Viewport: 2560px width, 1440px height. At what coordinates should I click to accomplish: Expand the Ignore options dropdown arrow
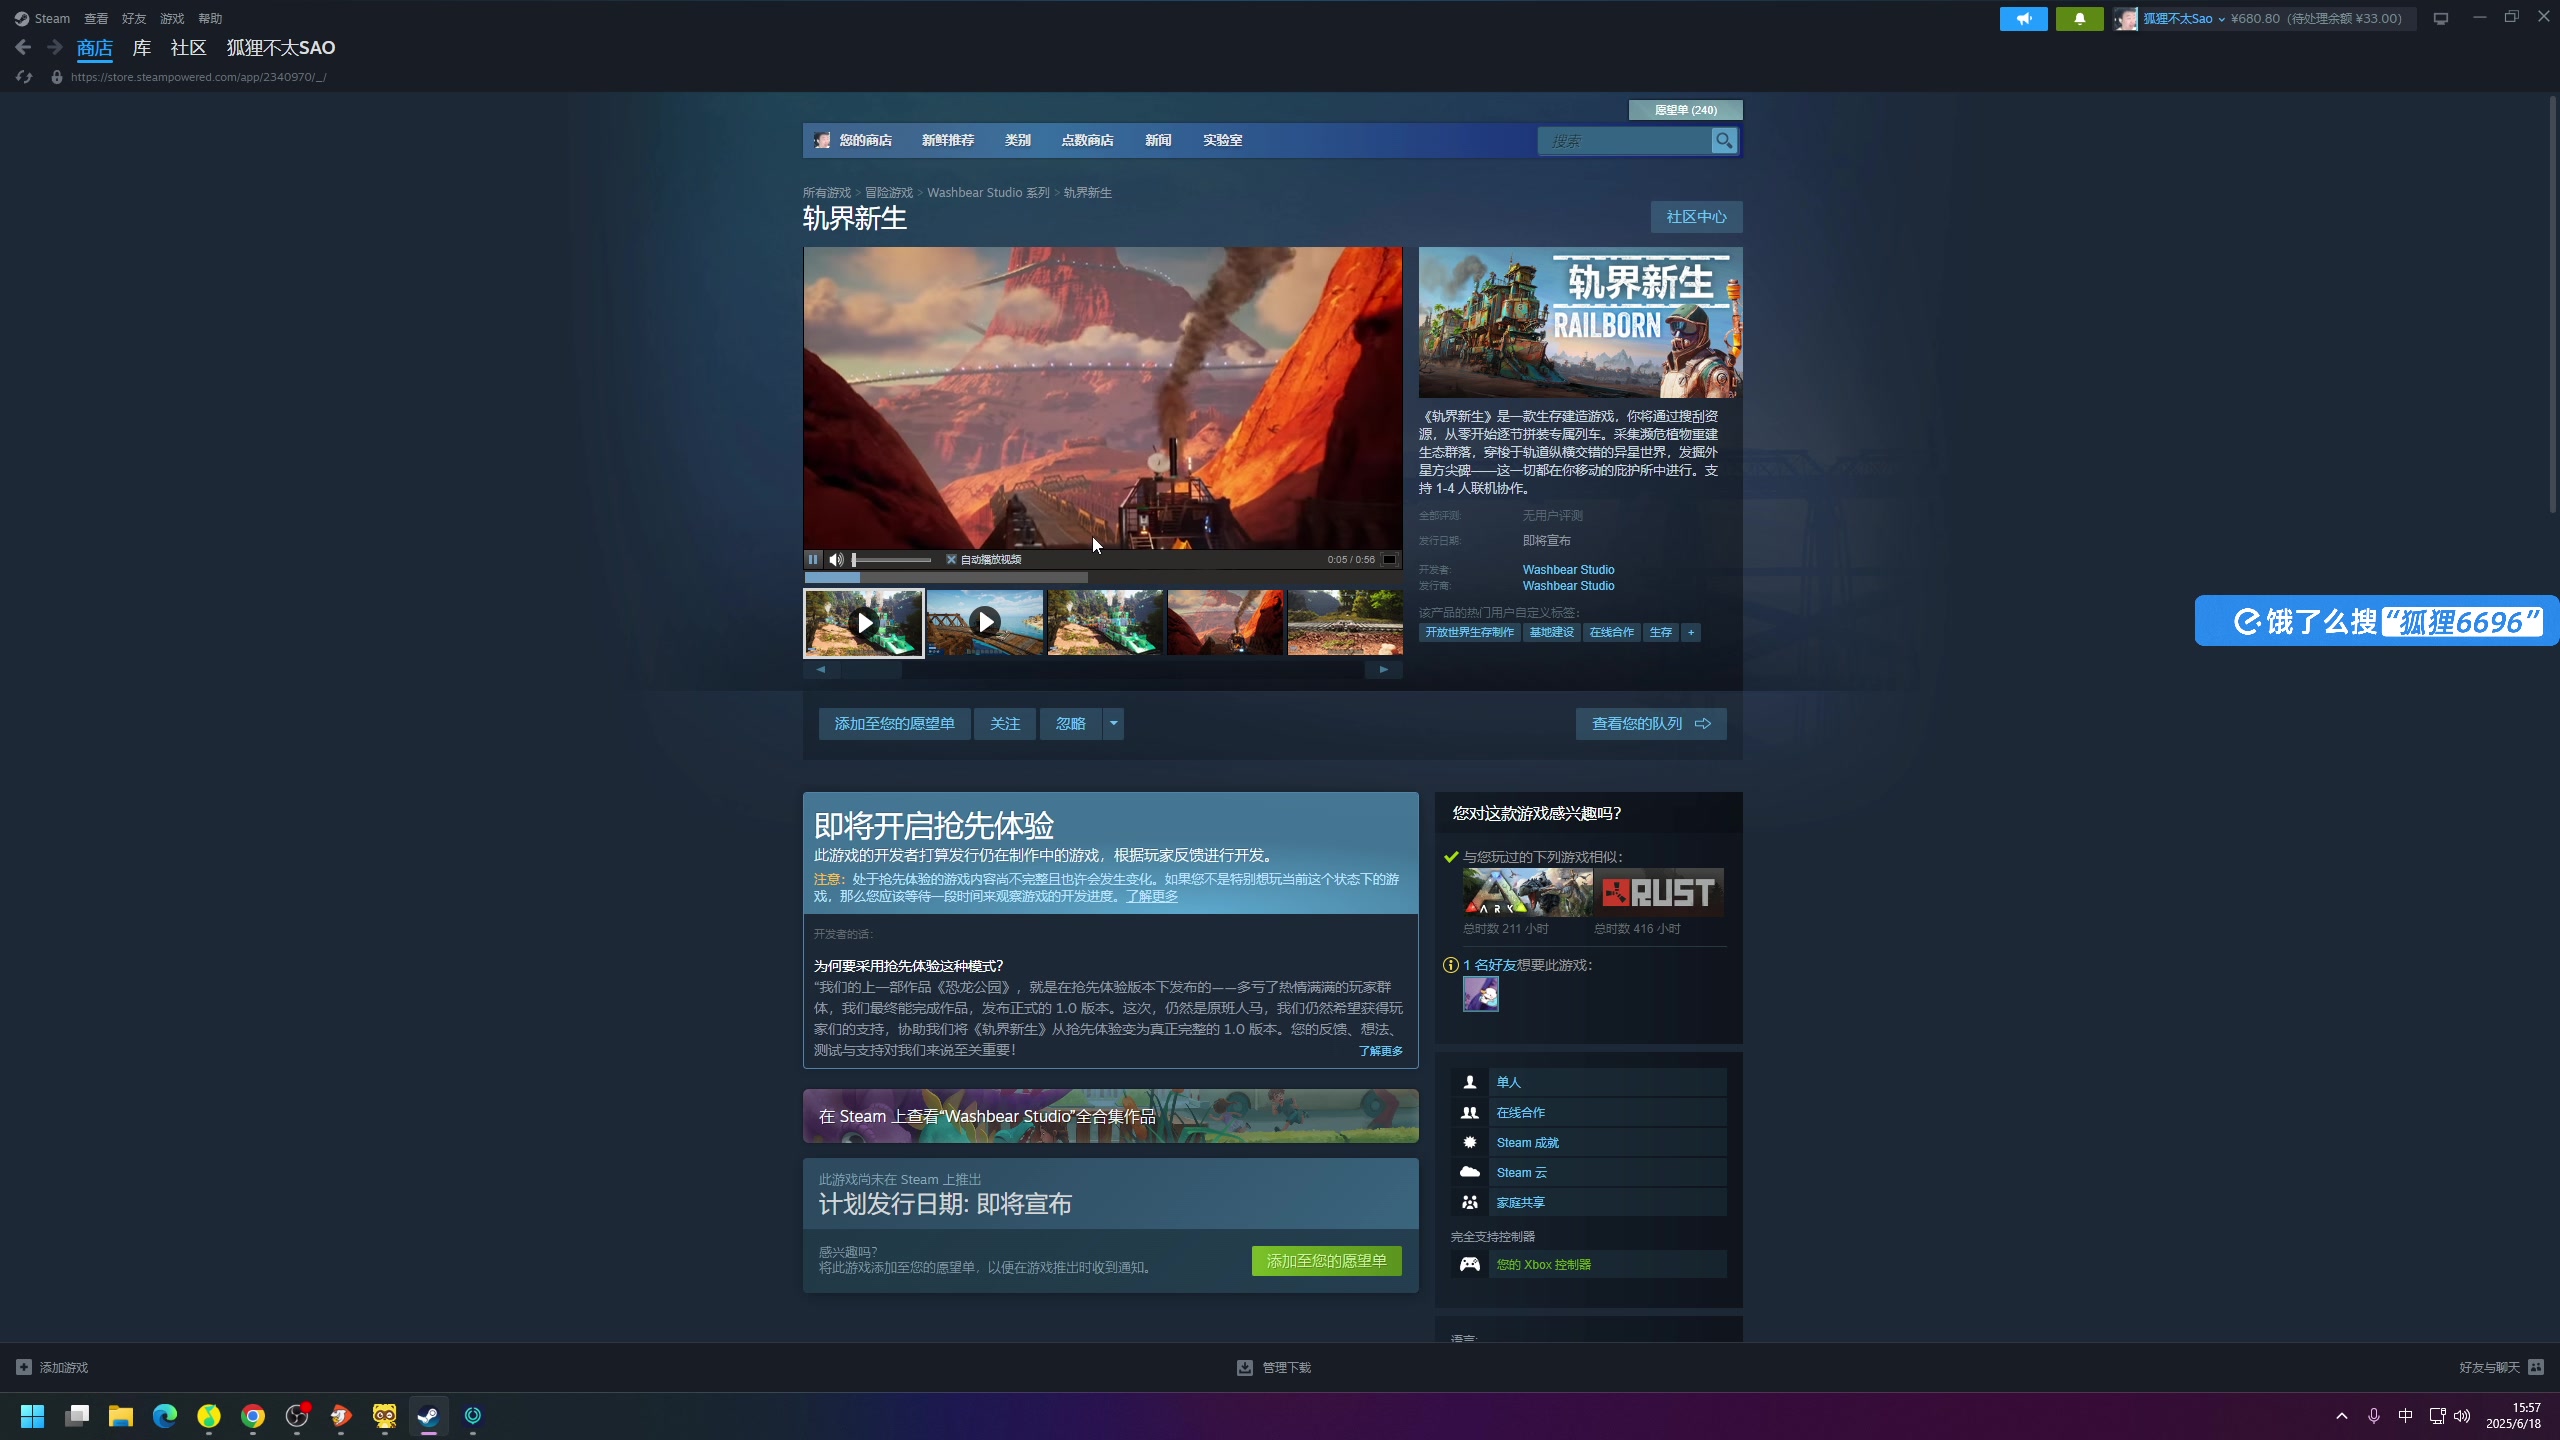[x=1113, y=723]
